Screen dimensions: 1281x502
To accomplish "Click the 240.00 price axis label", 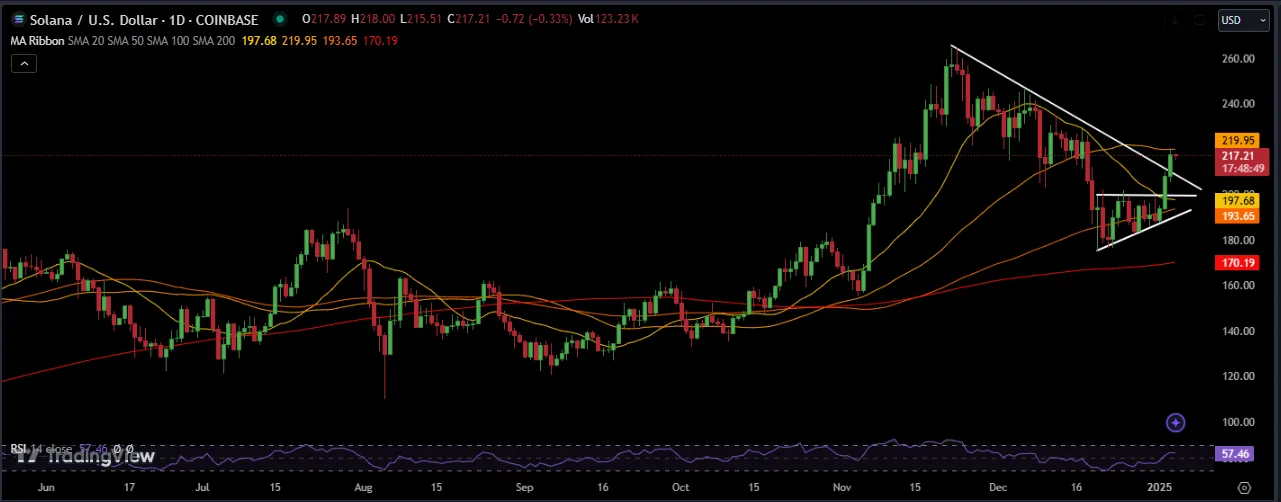I will coord(1239,104).
